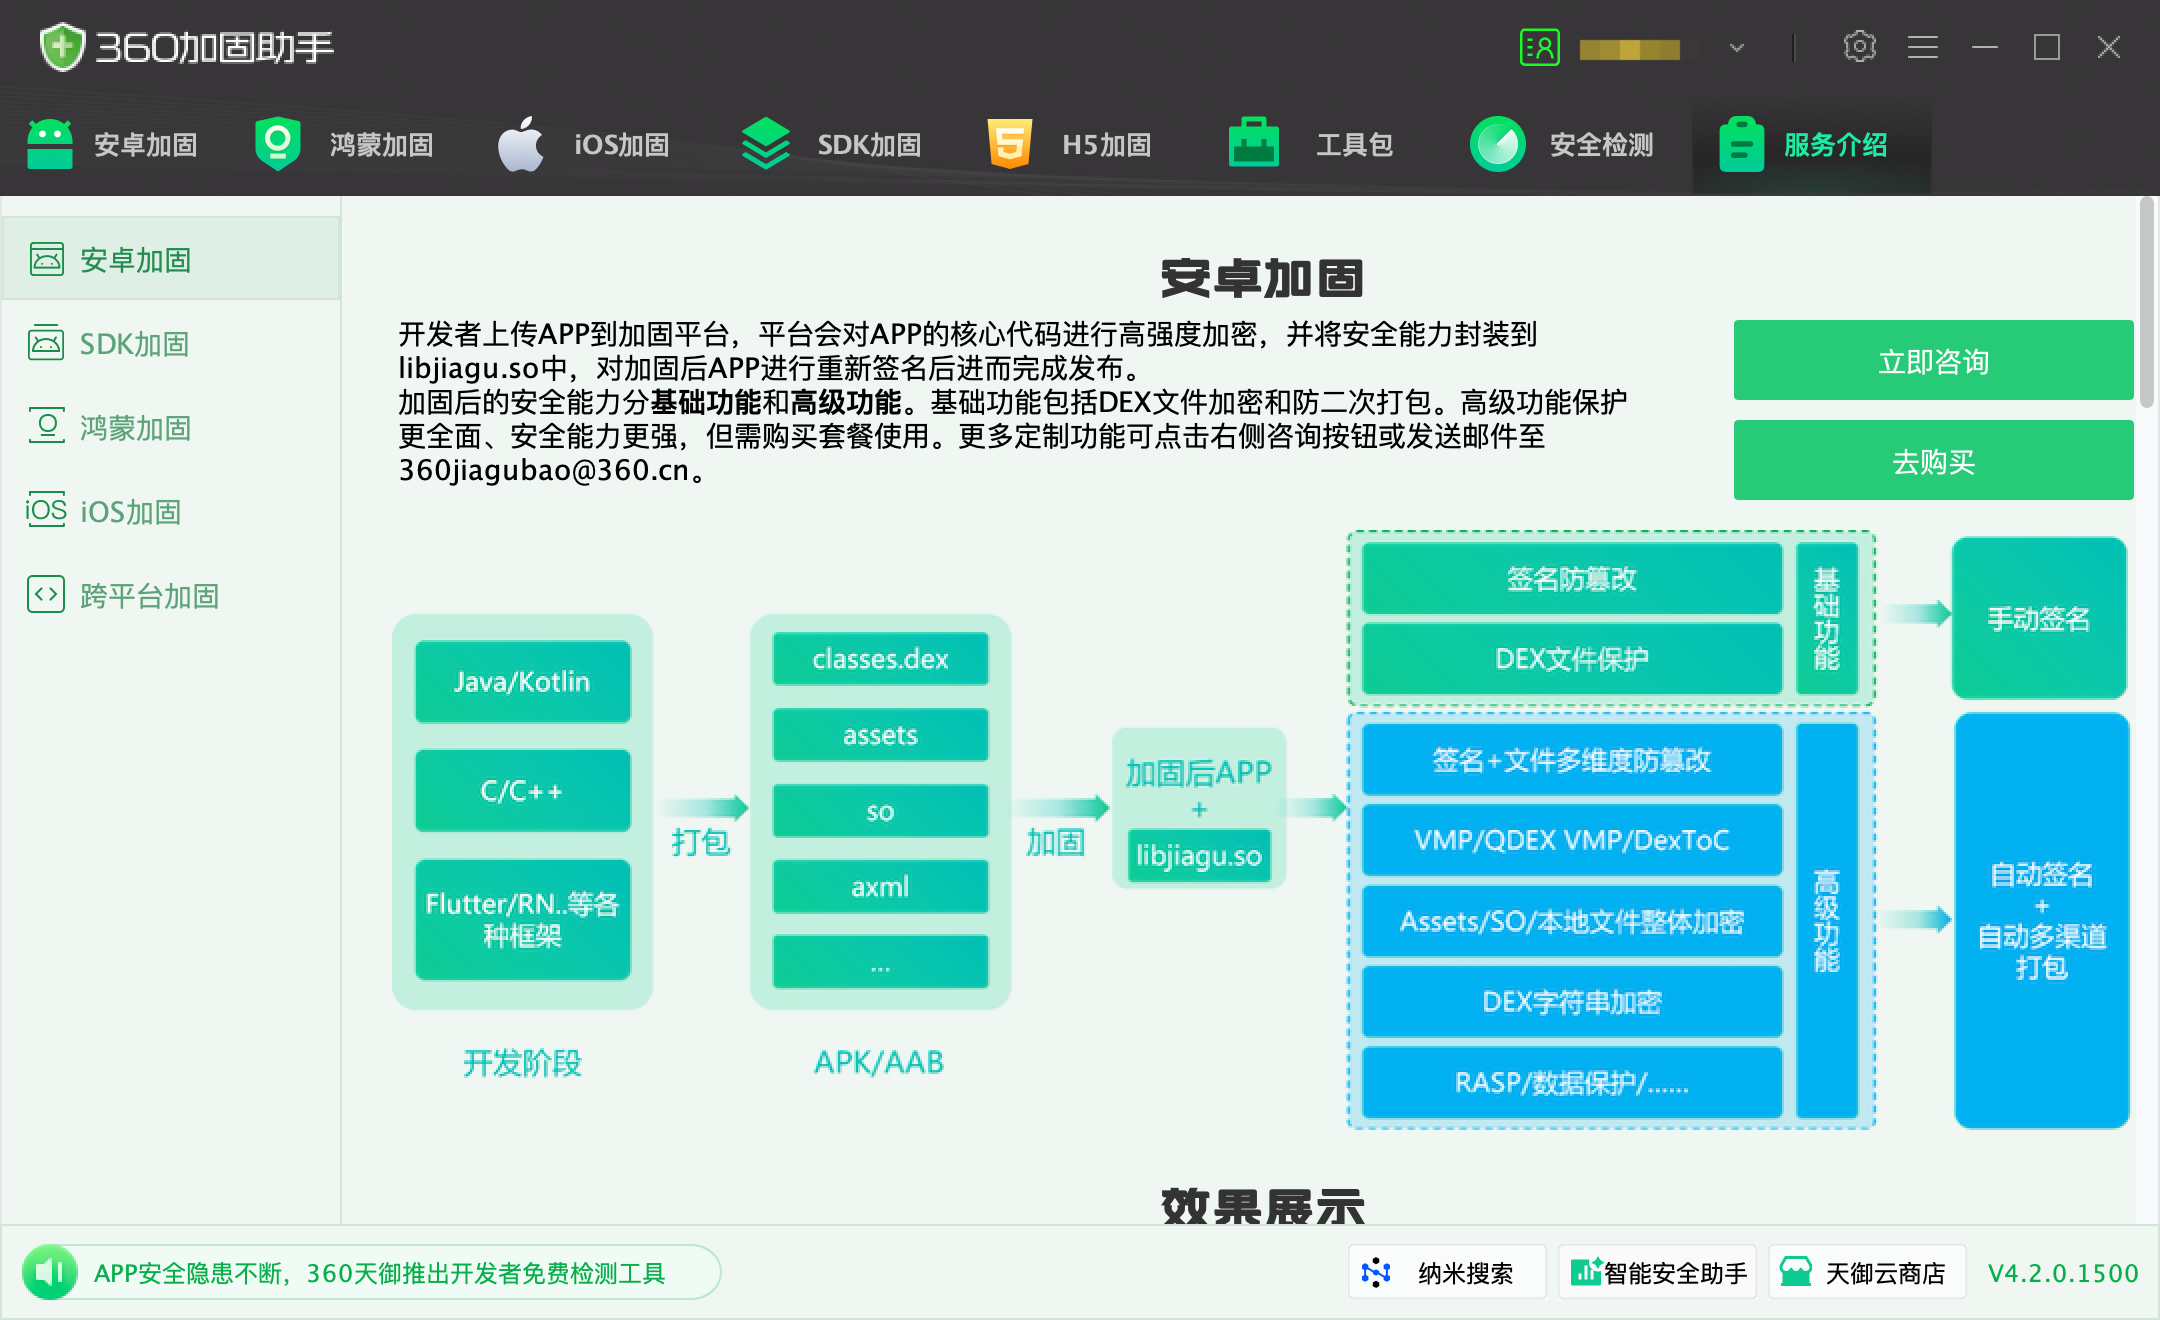Viewport: 2160px width, 1320px height.
Task: Select 跨平台加固 from the sidebar
Action: click(150, 595)
